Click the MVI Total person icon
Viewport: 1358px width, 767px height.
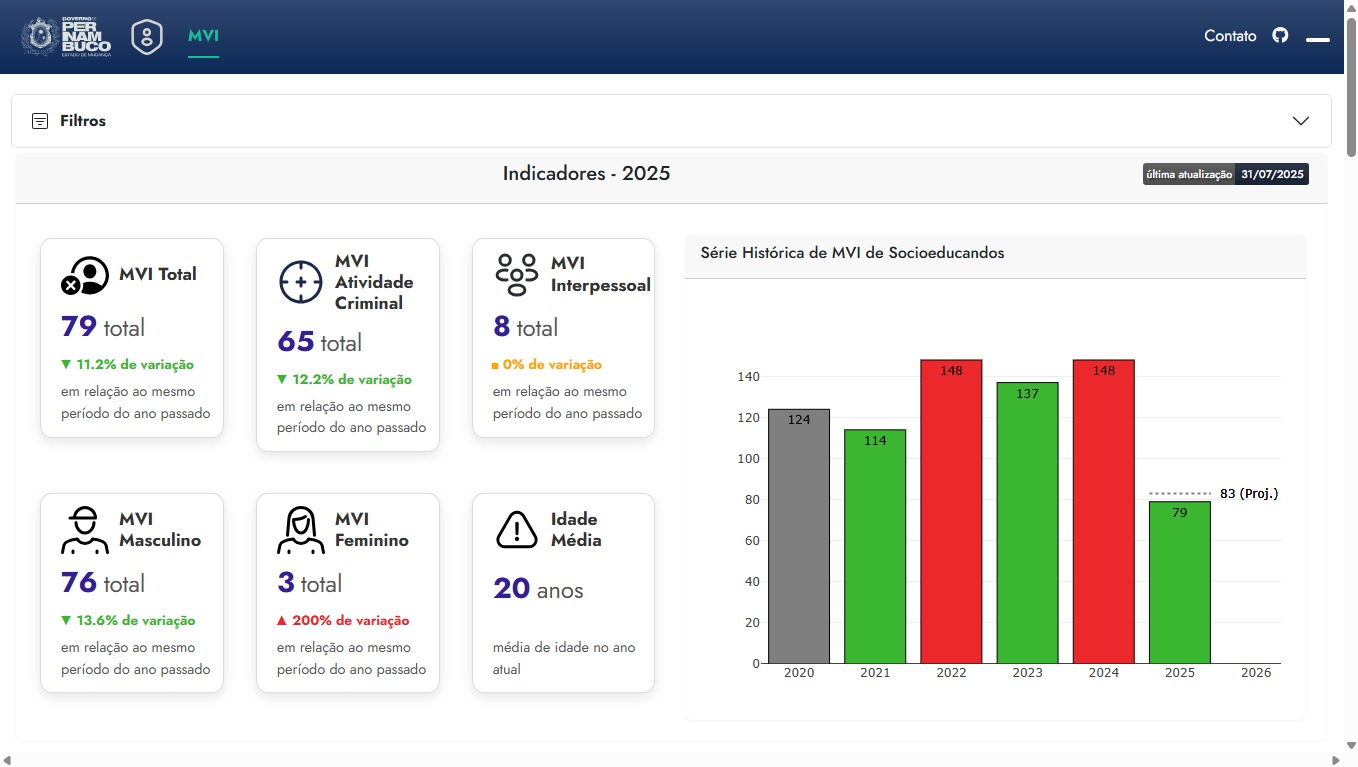(x=84, y=275)
